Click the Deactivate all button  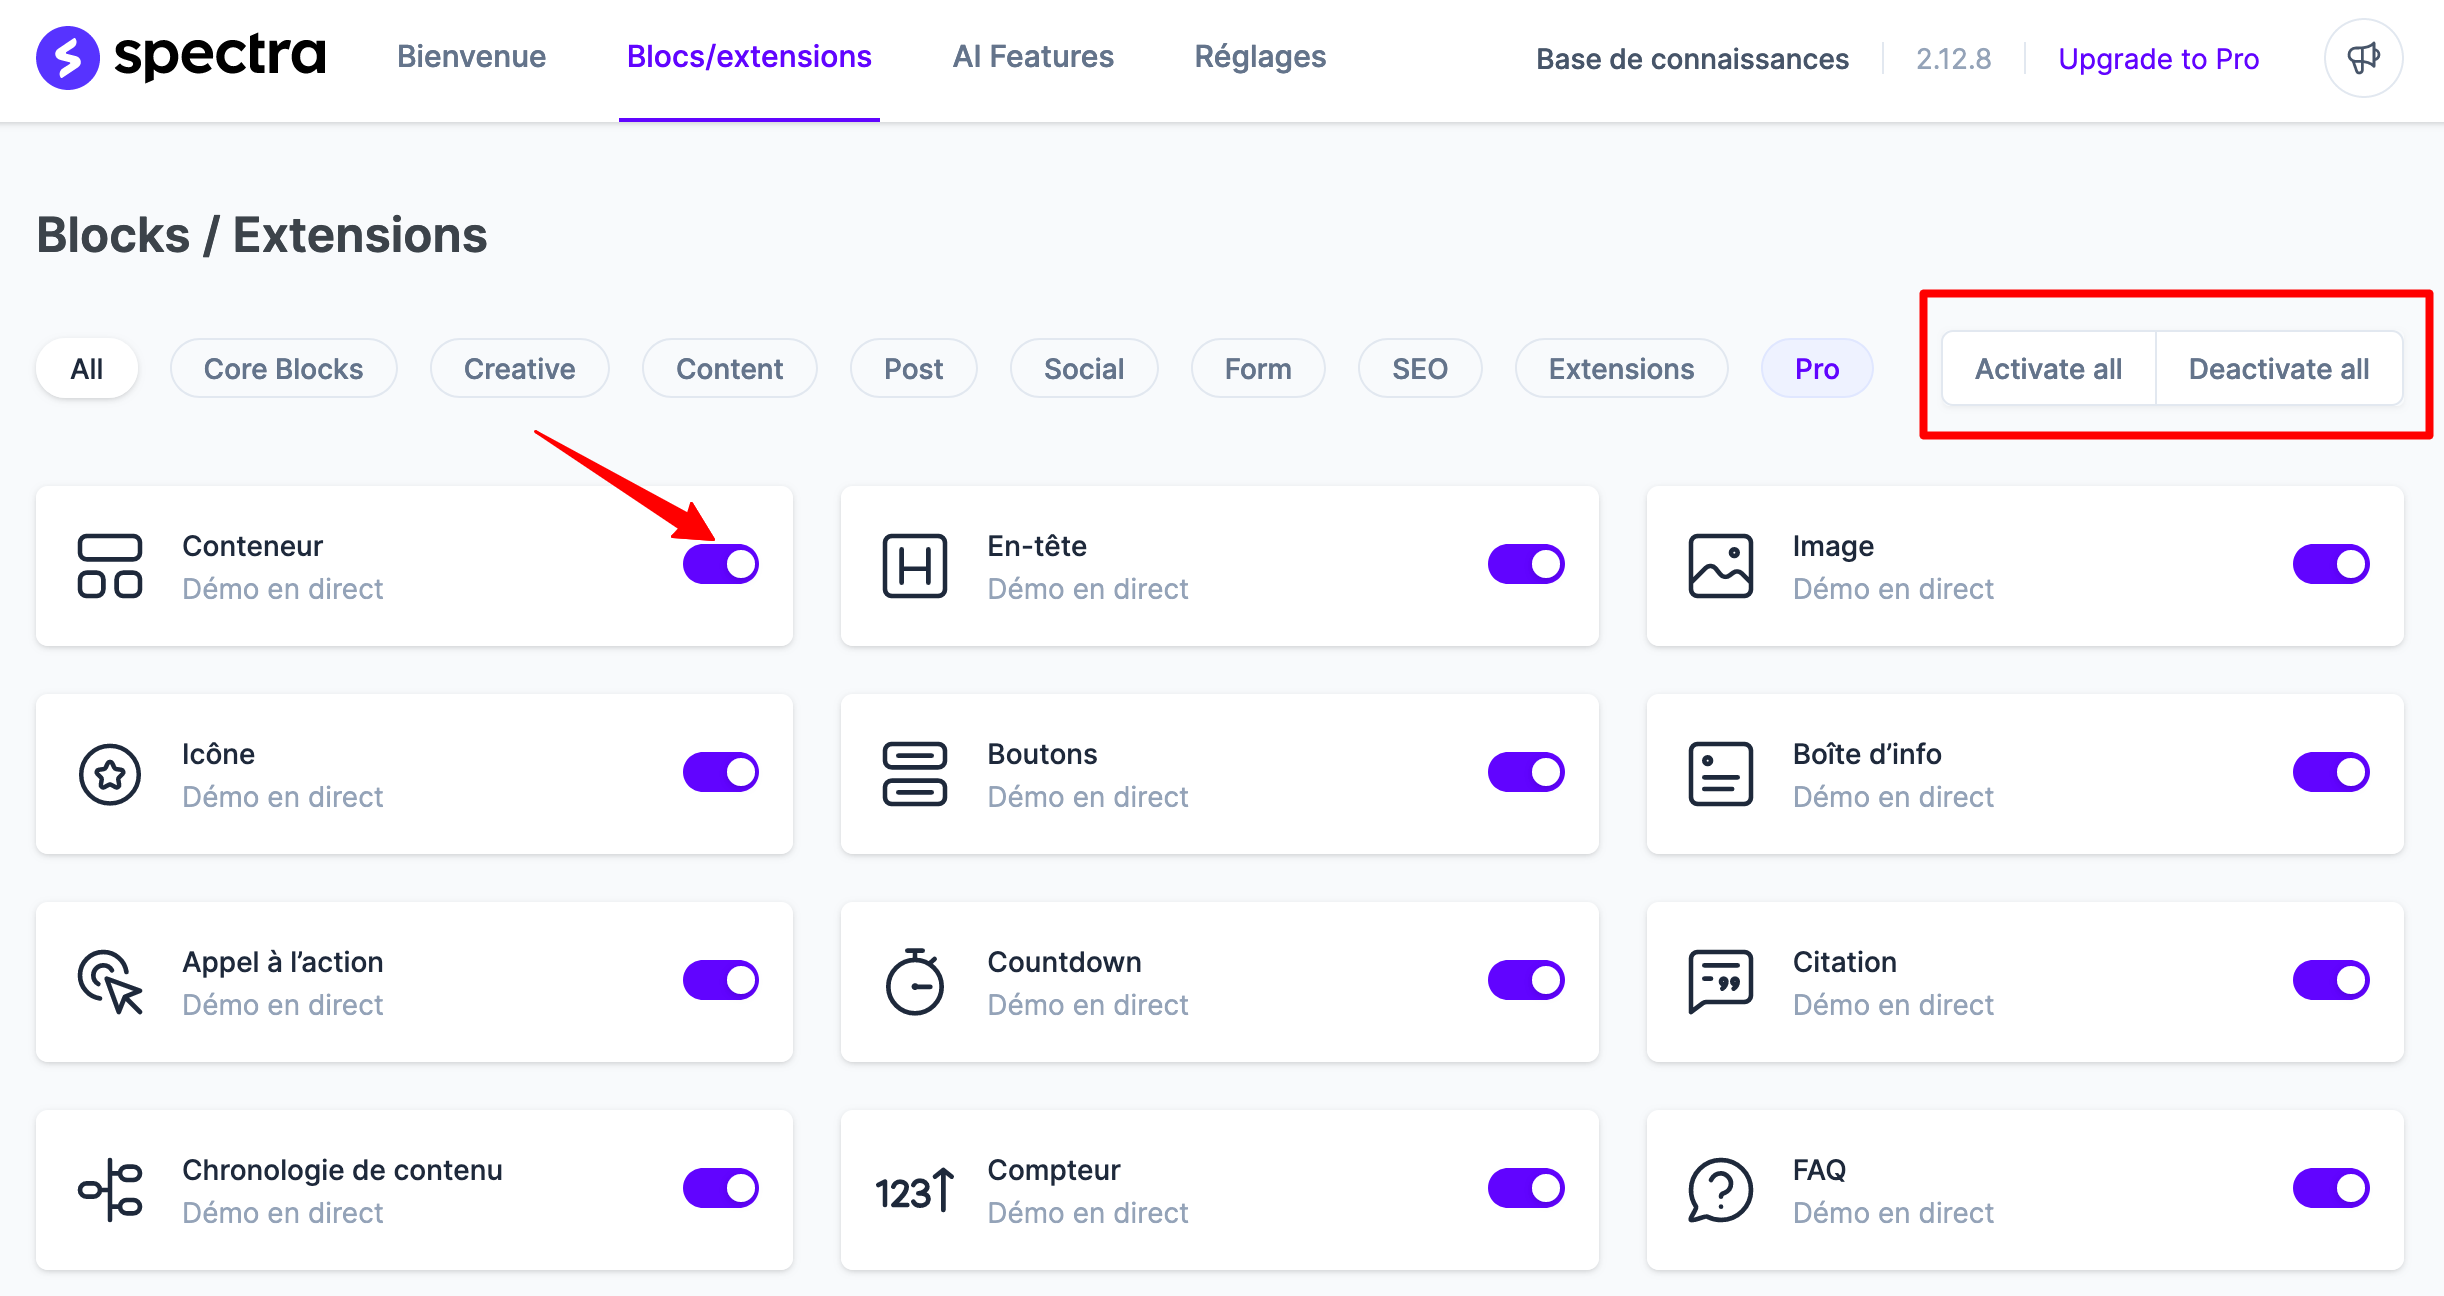click(2279, 368)
